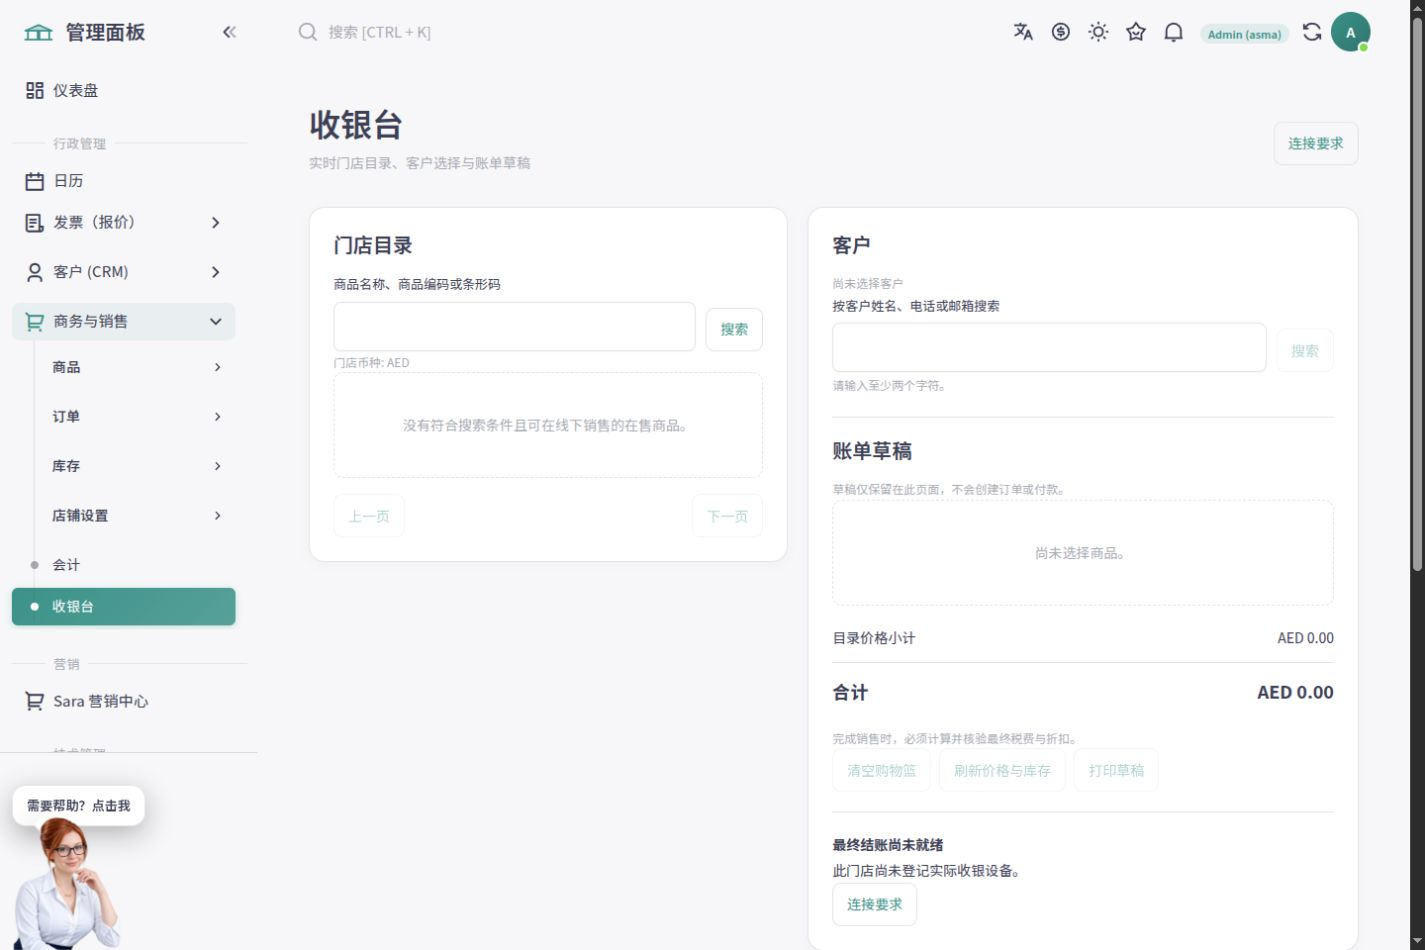Open the language translation icon

[1023, 32]
